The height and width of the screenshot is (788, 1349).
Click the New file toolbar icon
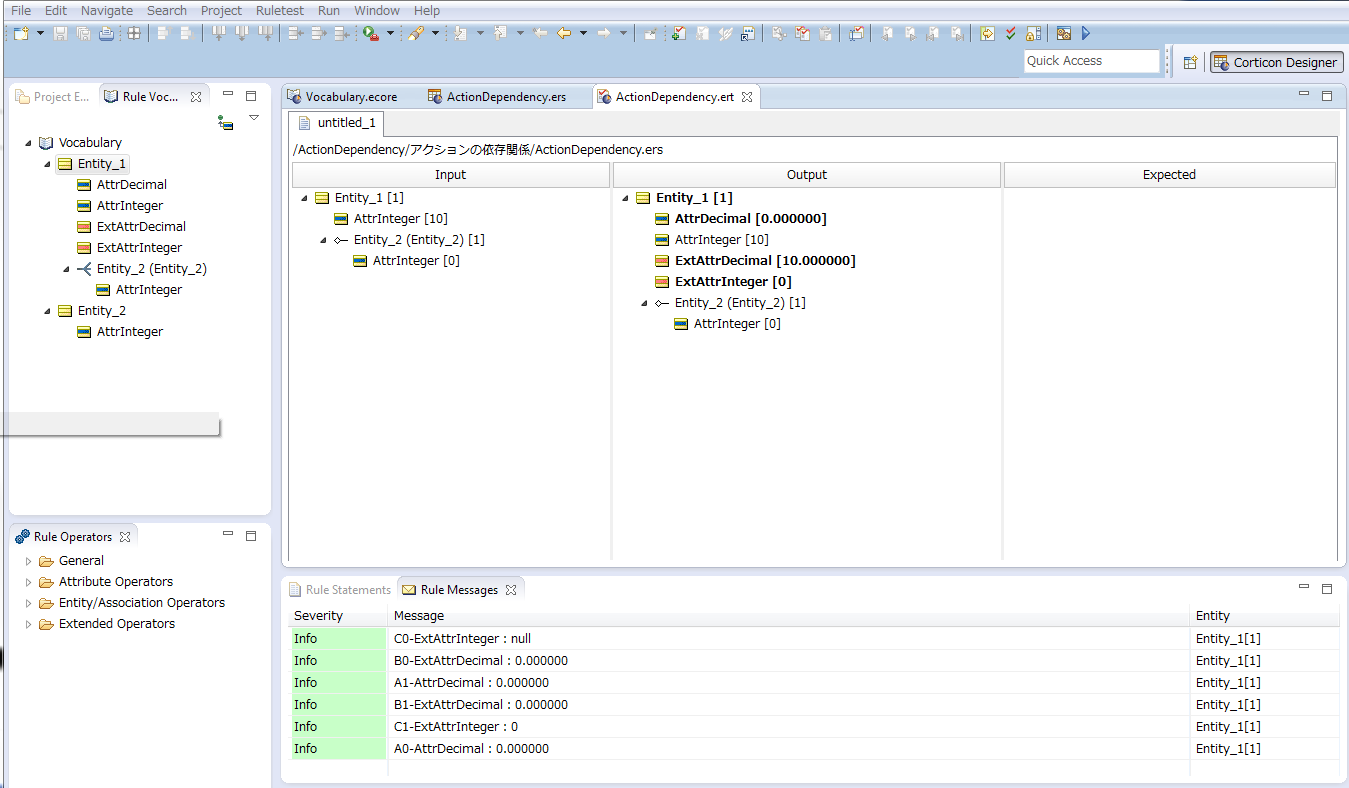pyautogui.click(x=21, y=33)
